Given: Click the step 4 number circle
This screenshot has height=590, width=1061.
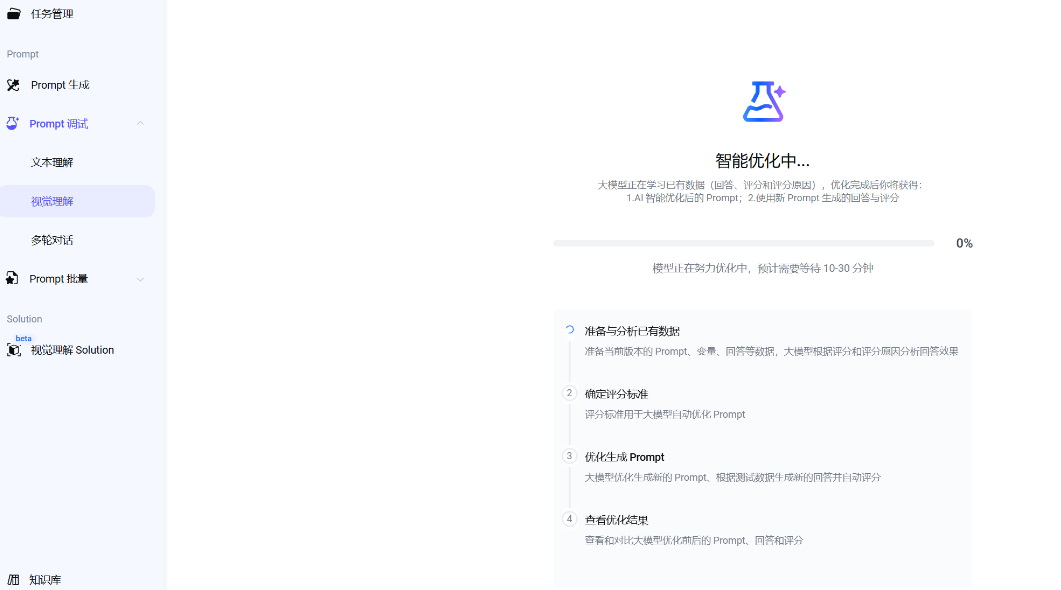Looking at the screenshot, I should [570, 519].
